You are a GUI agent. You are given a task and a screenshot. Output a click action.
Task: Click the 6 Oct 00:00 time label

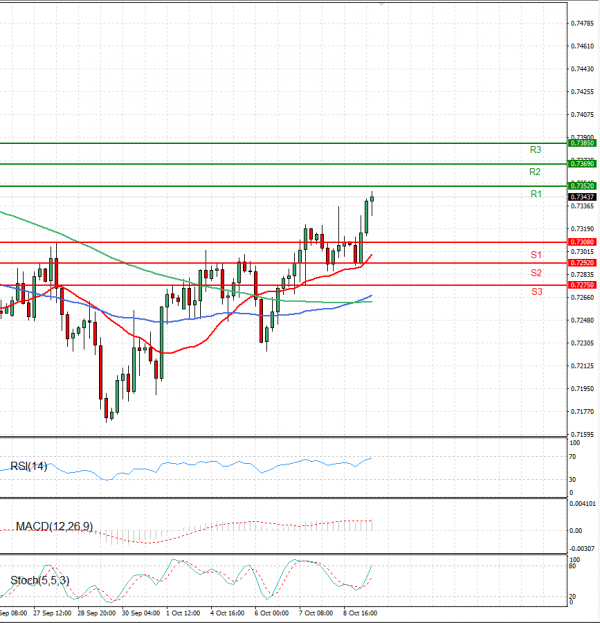click(x=272, y=613)
